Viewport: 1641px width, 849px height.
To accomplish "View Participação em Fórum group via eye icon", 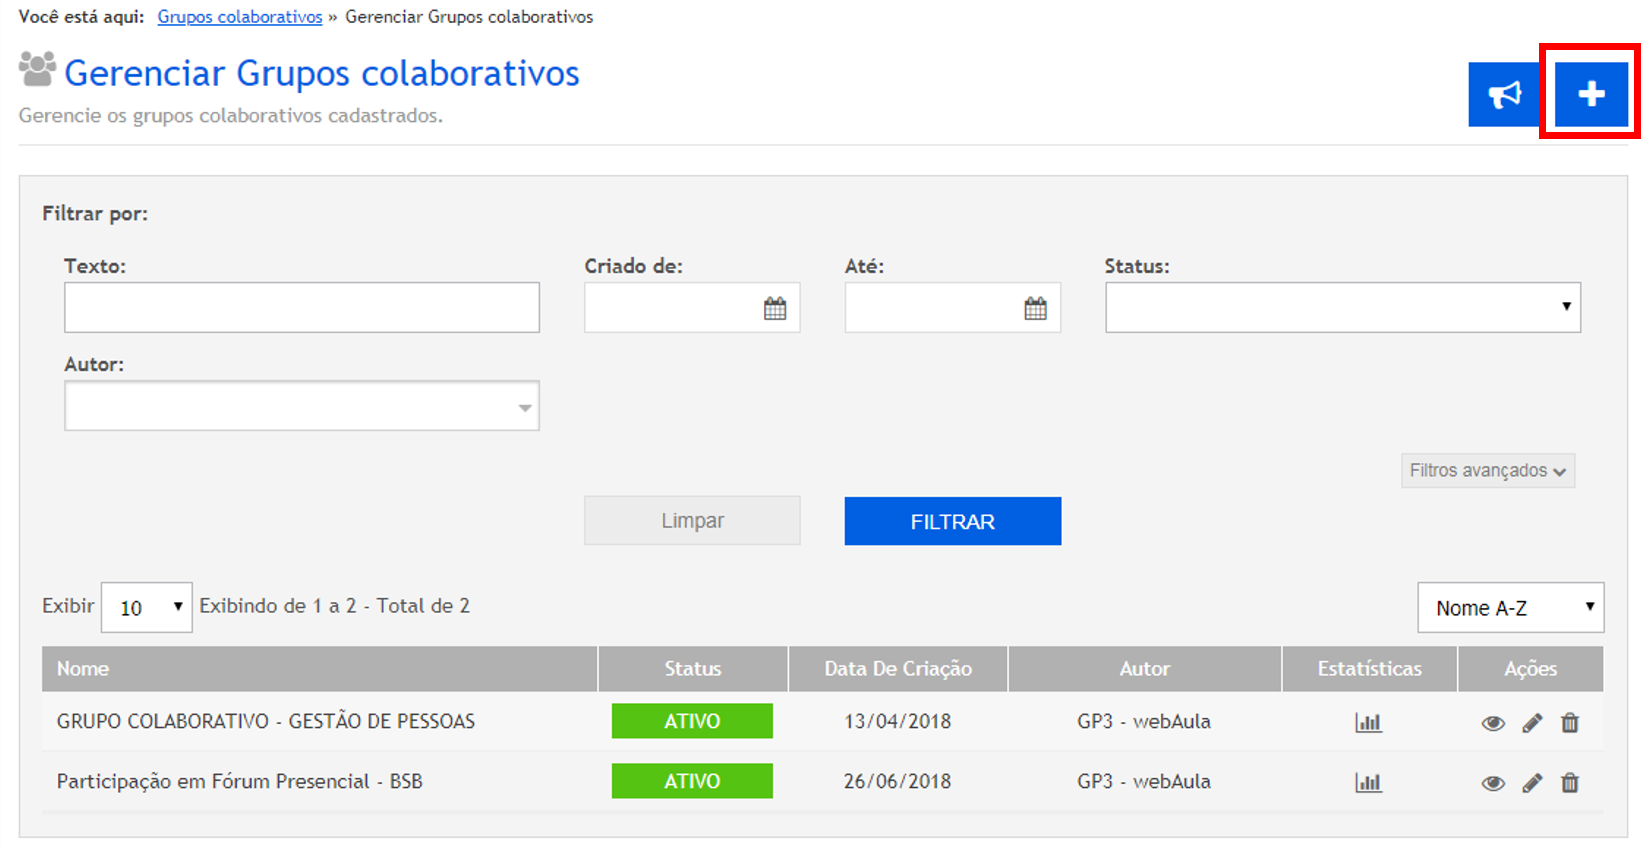I will point(1493,783).
